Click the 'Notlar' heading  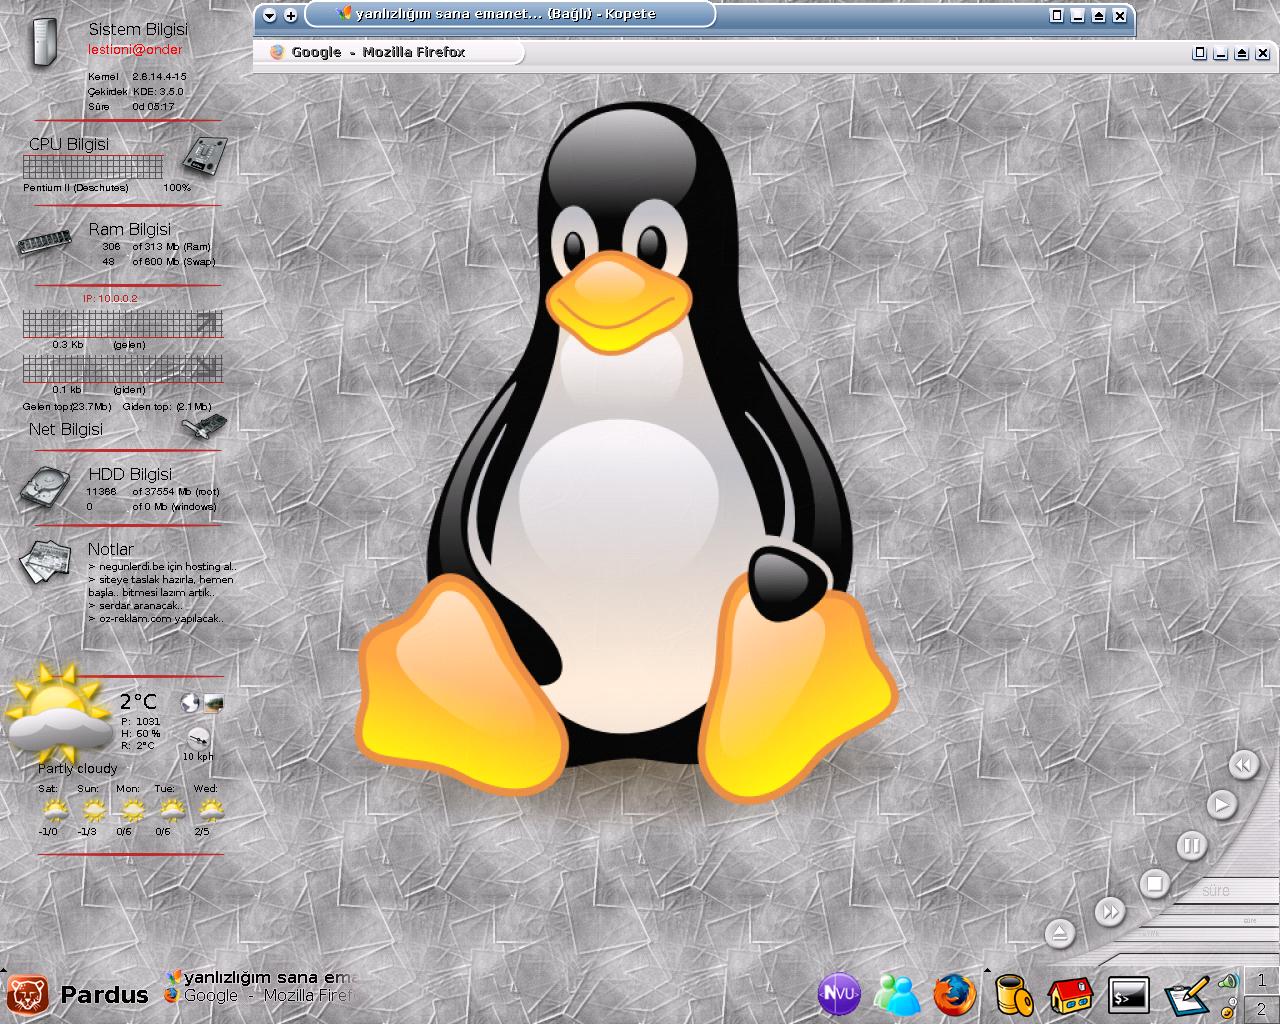[x=110, y=549]
